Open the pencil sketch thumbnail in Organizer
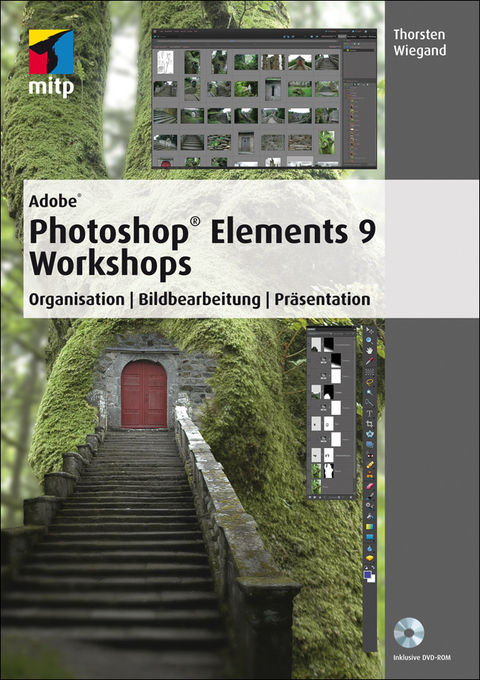 165,62
